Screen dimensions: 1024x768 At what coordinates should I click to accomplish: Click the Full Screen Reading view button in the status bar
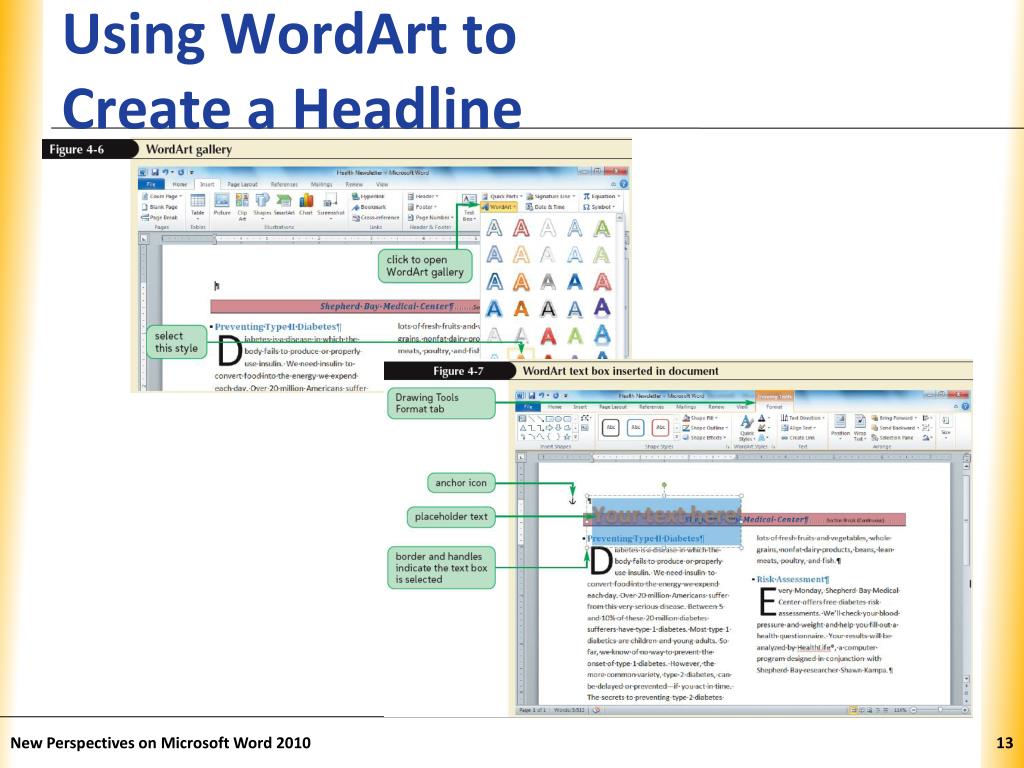tap(862, 710)
